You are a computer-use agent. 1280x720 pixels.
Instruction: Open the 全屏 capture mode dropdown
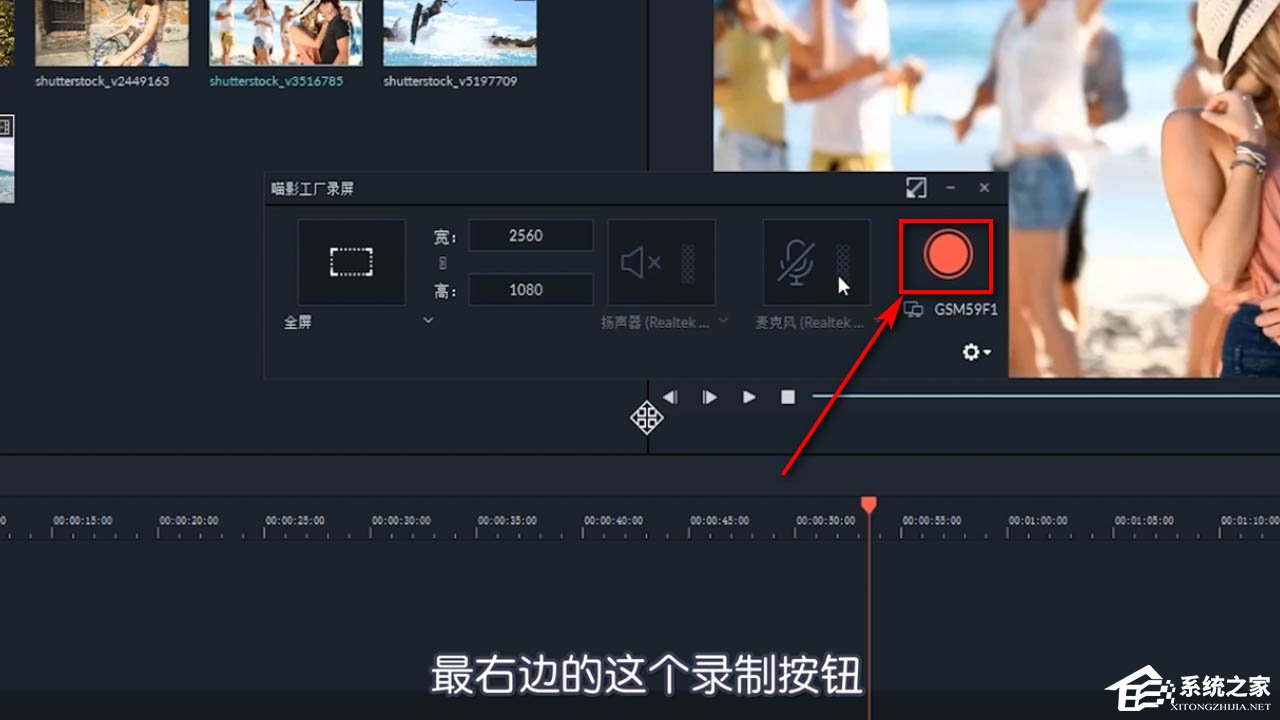(x=428, y=320)
